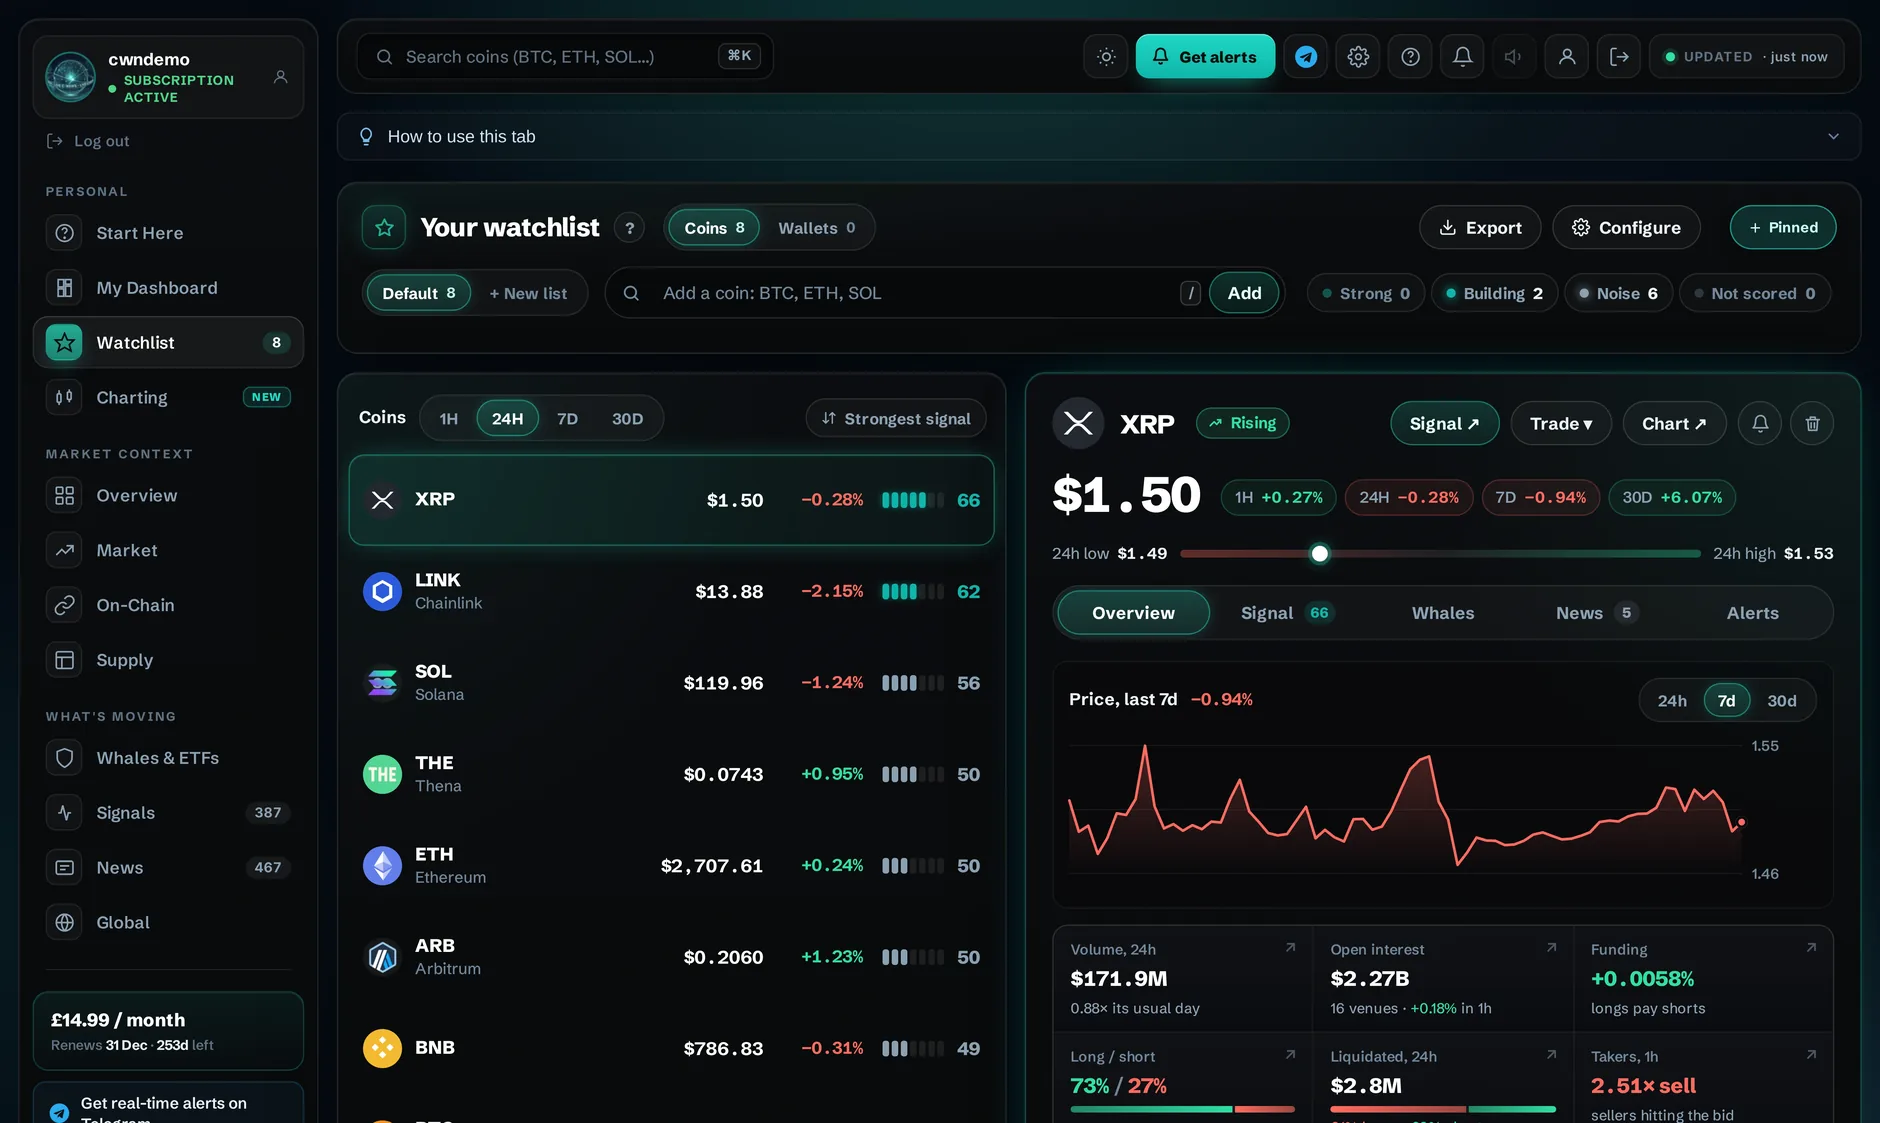
Task: Click the sign-out arrow icon in top bar
Action: [1619, 57]
